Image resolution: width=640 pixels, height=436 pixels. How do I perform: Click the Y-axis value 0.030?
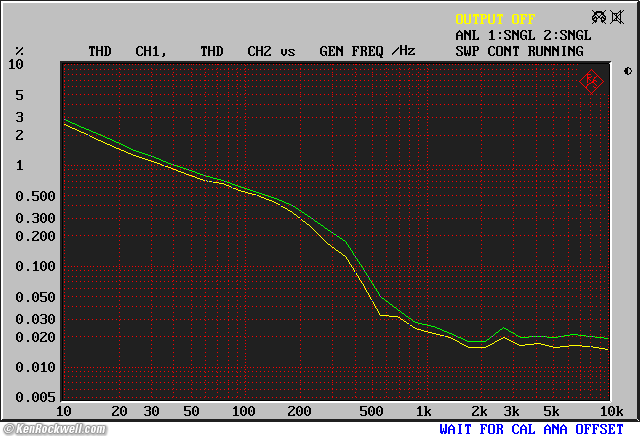tap(35, 319)
